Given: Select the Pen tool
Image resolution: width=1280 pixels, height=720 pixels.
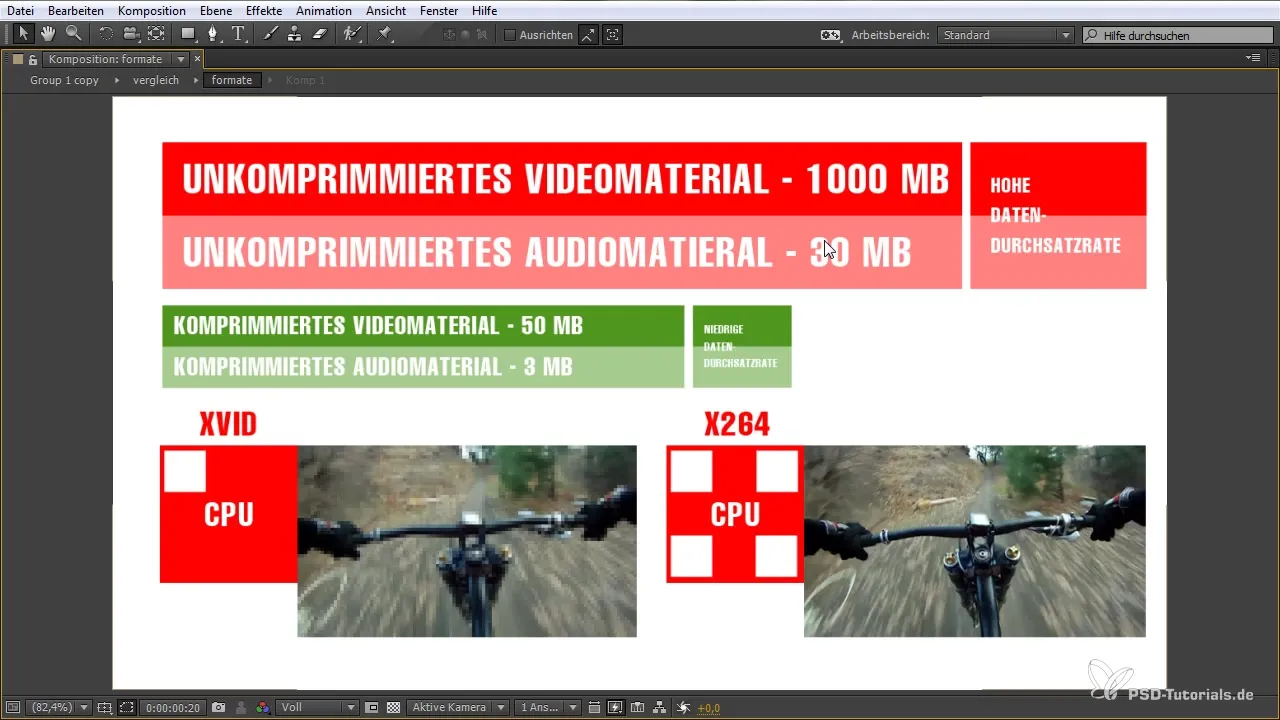Looking at the screenshot, I should (213, 34).
